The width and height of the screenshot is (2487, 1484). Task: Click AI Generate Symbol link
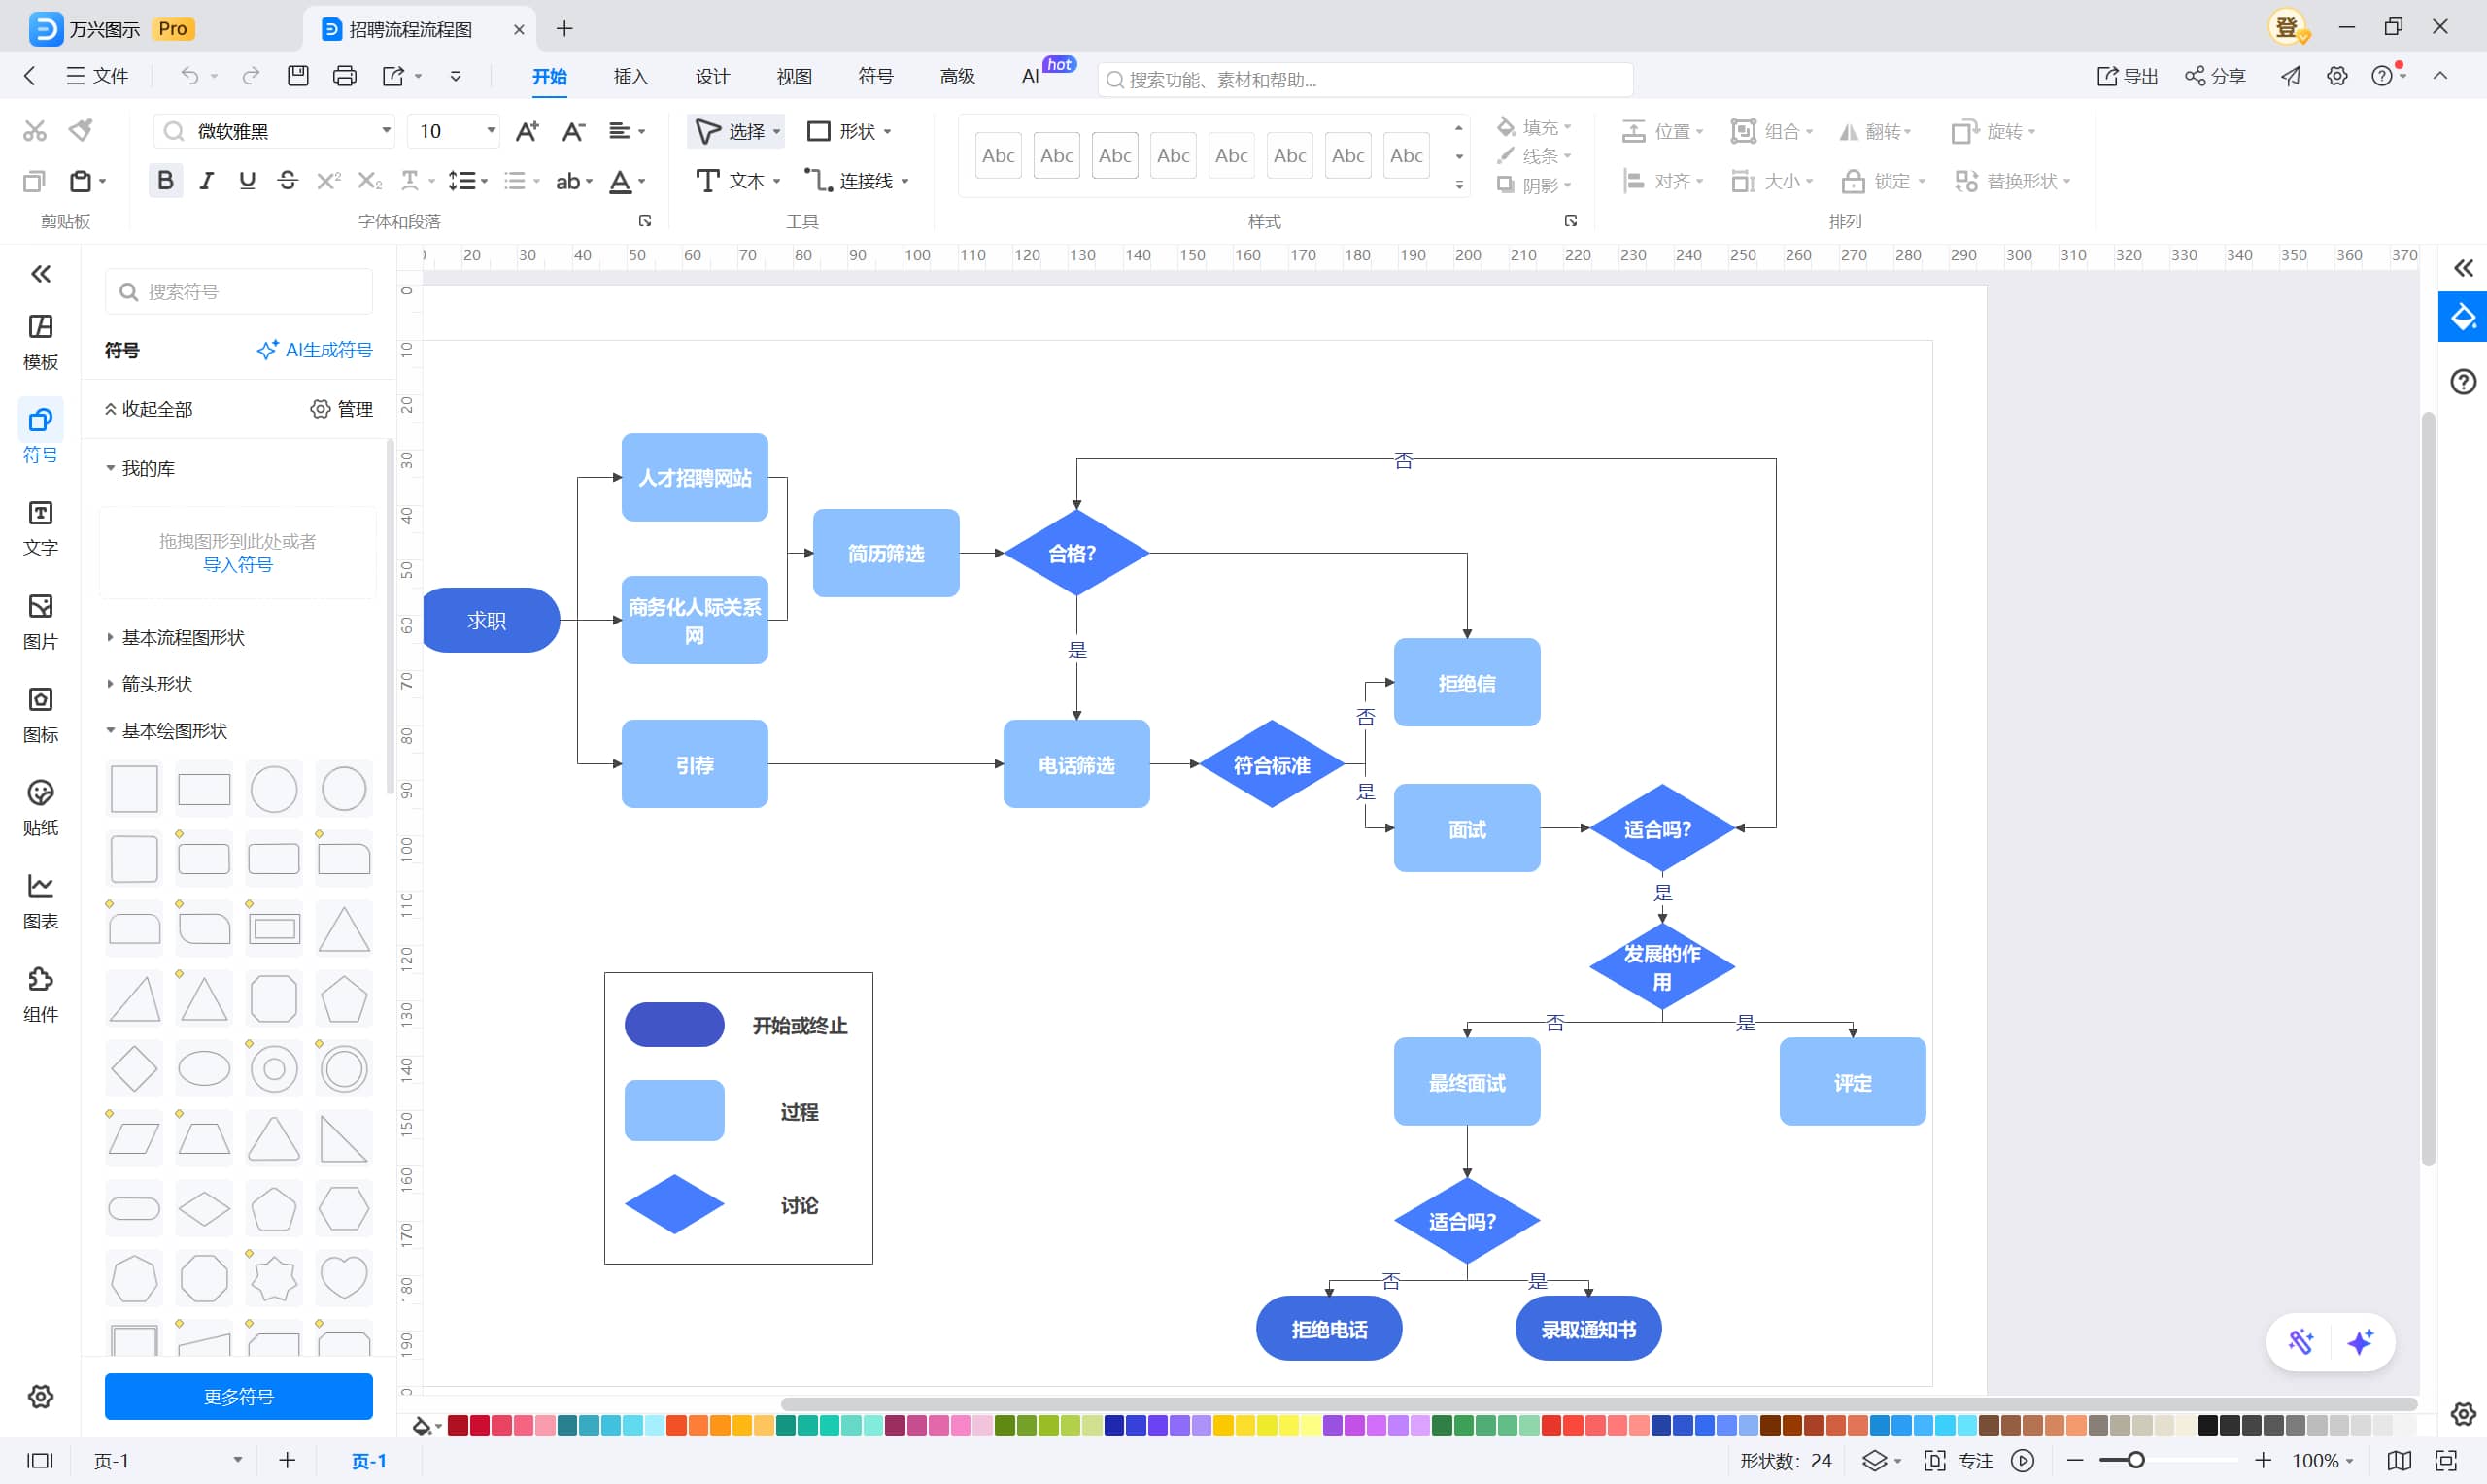point(314,350)
